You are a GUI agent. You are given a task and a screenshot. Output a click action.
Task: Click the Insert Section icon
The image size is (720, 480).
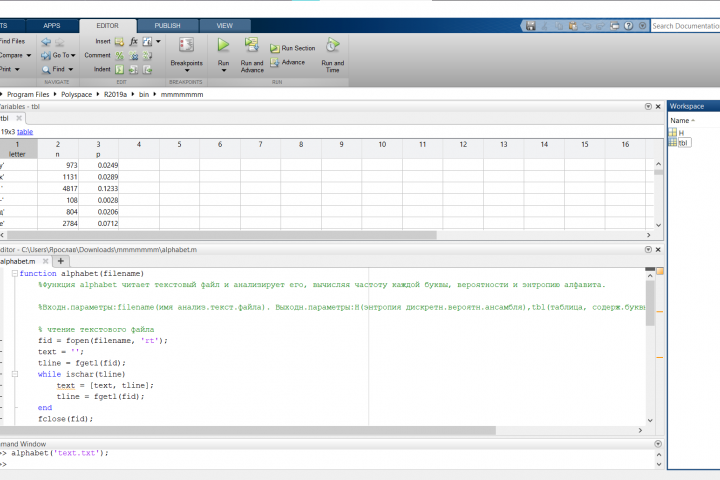pyautogui.click(x=119, y=42)
